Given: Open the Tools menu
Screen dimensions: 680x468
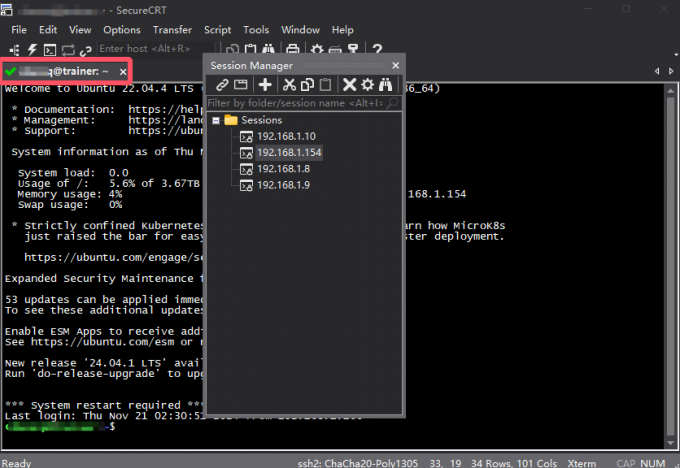Looking at the screenshot, I should (256, 30).
